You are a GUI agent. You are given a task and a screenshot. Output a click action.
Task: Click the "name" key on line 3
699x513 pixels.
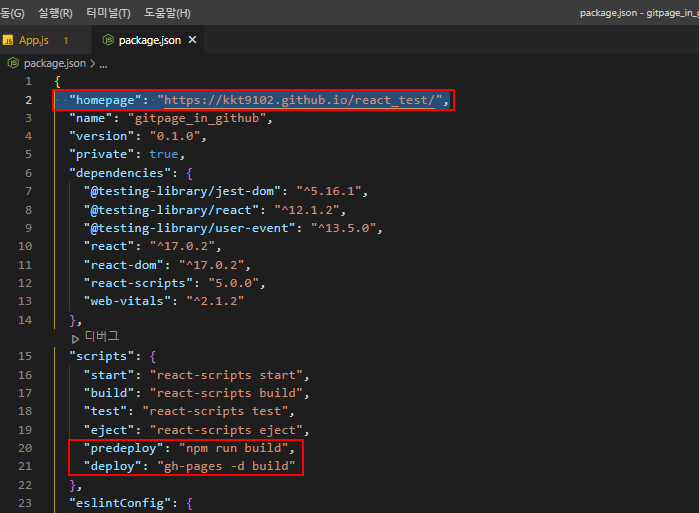coord(90,118)
